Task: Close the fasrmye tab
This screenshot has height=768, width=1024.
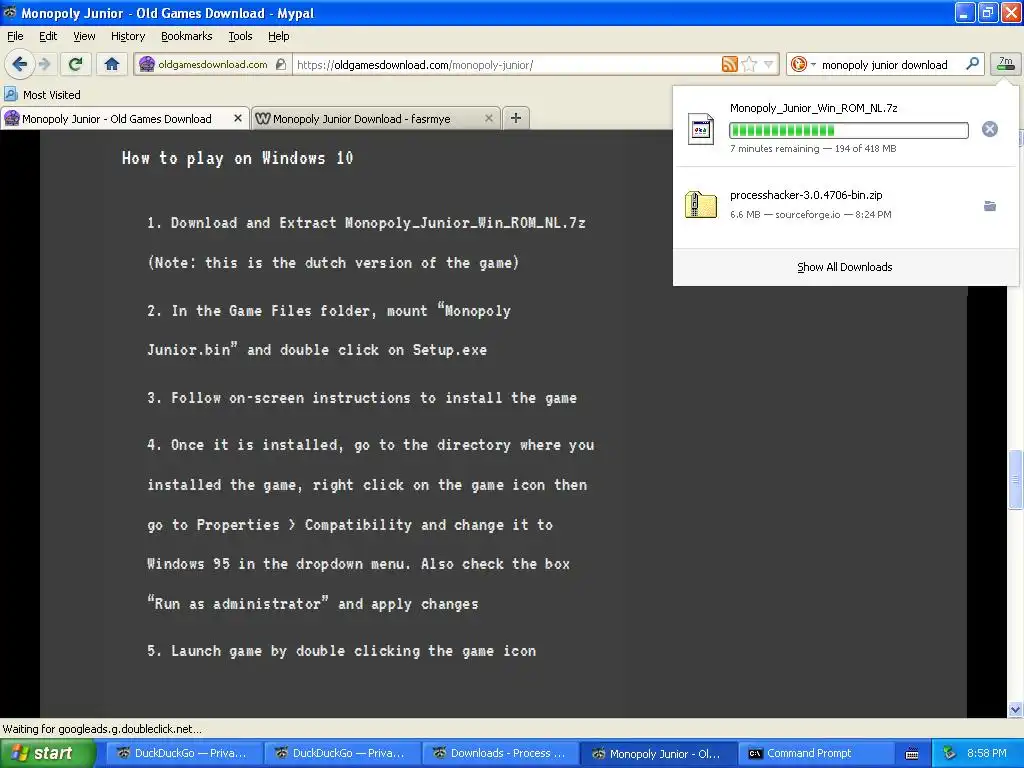Action: [x=488, y=118]
